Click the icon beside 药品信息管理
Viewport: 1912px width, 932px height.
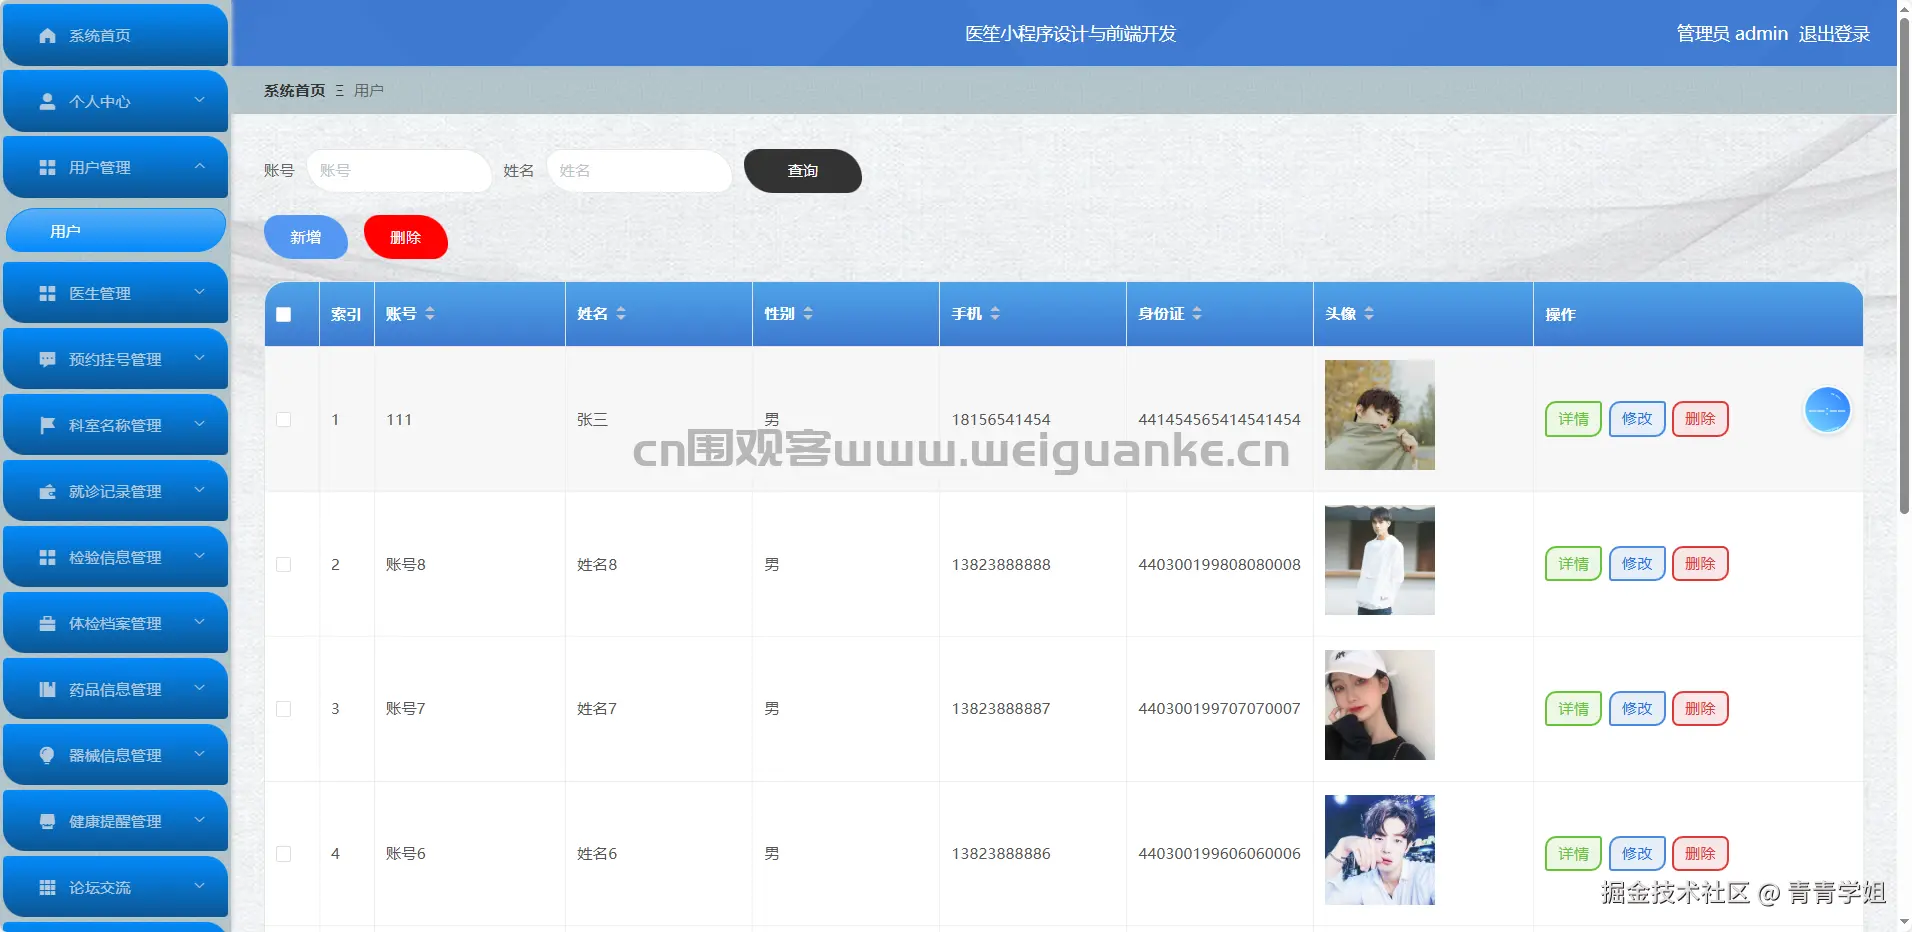tap(47, 690)
